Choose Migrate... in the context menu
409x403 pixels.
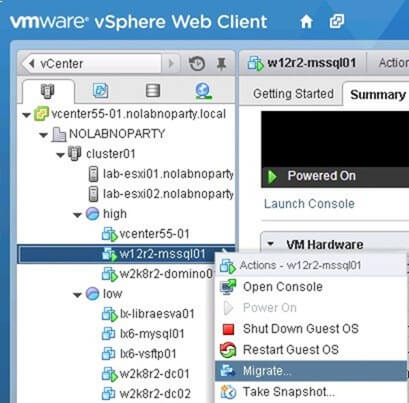[311, 371]
